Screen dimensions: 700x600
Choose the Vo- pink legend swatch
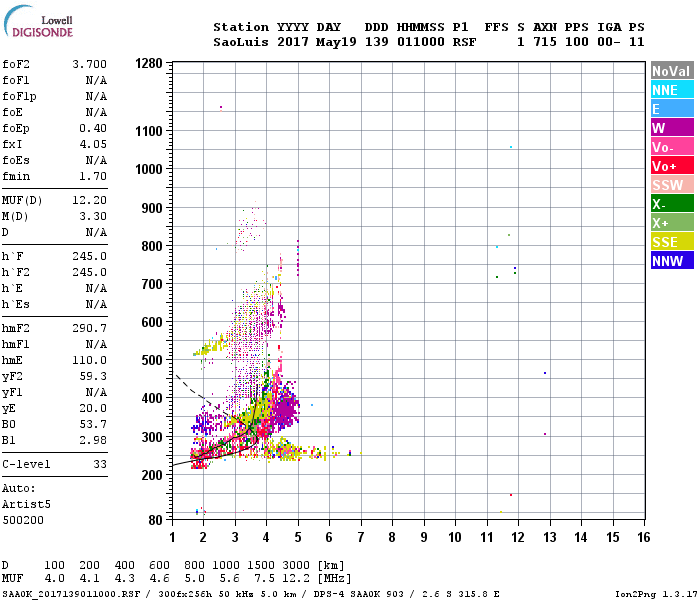tap(672, 147)
